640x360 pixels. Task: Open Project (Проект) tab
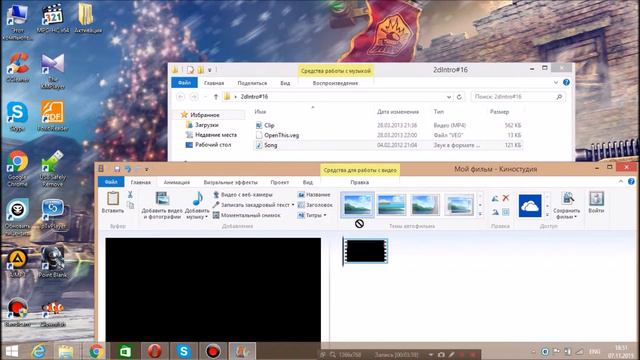(x=280, y=182)
